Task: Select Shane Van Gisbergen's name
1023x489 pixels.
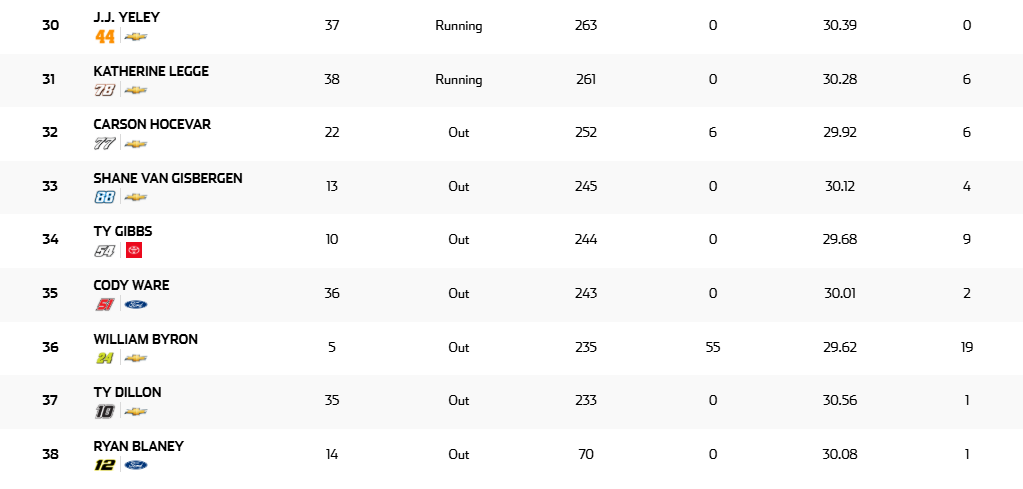Action: click(168, 178)
